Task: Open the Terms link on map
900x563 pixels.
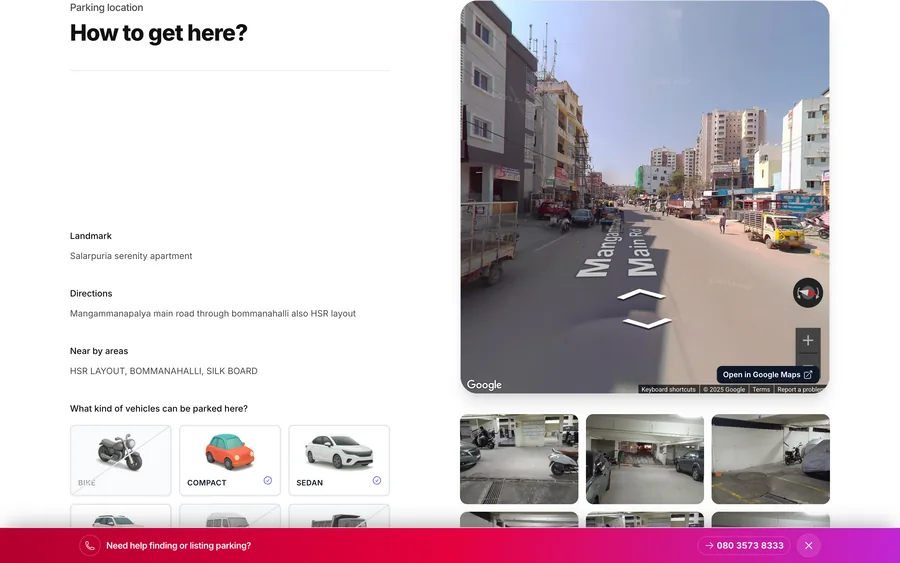Action: [761, 389]
